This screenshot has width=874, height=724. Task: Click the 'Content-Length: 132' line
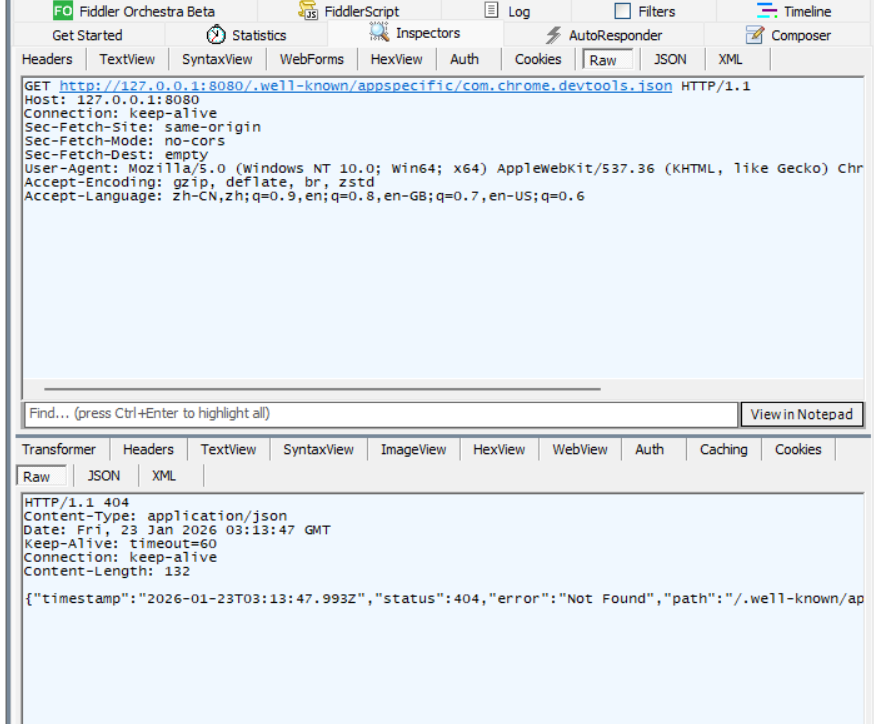pos(107,571)
